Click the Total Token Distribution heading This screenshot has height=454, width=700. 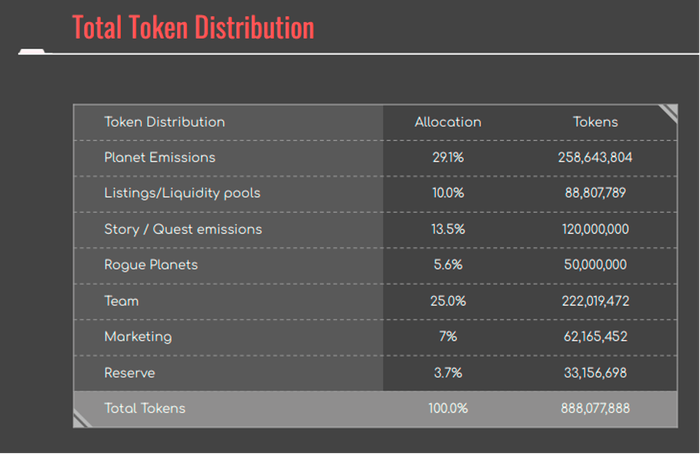(x=193, y=27)
